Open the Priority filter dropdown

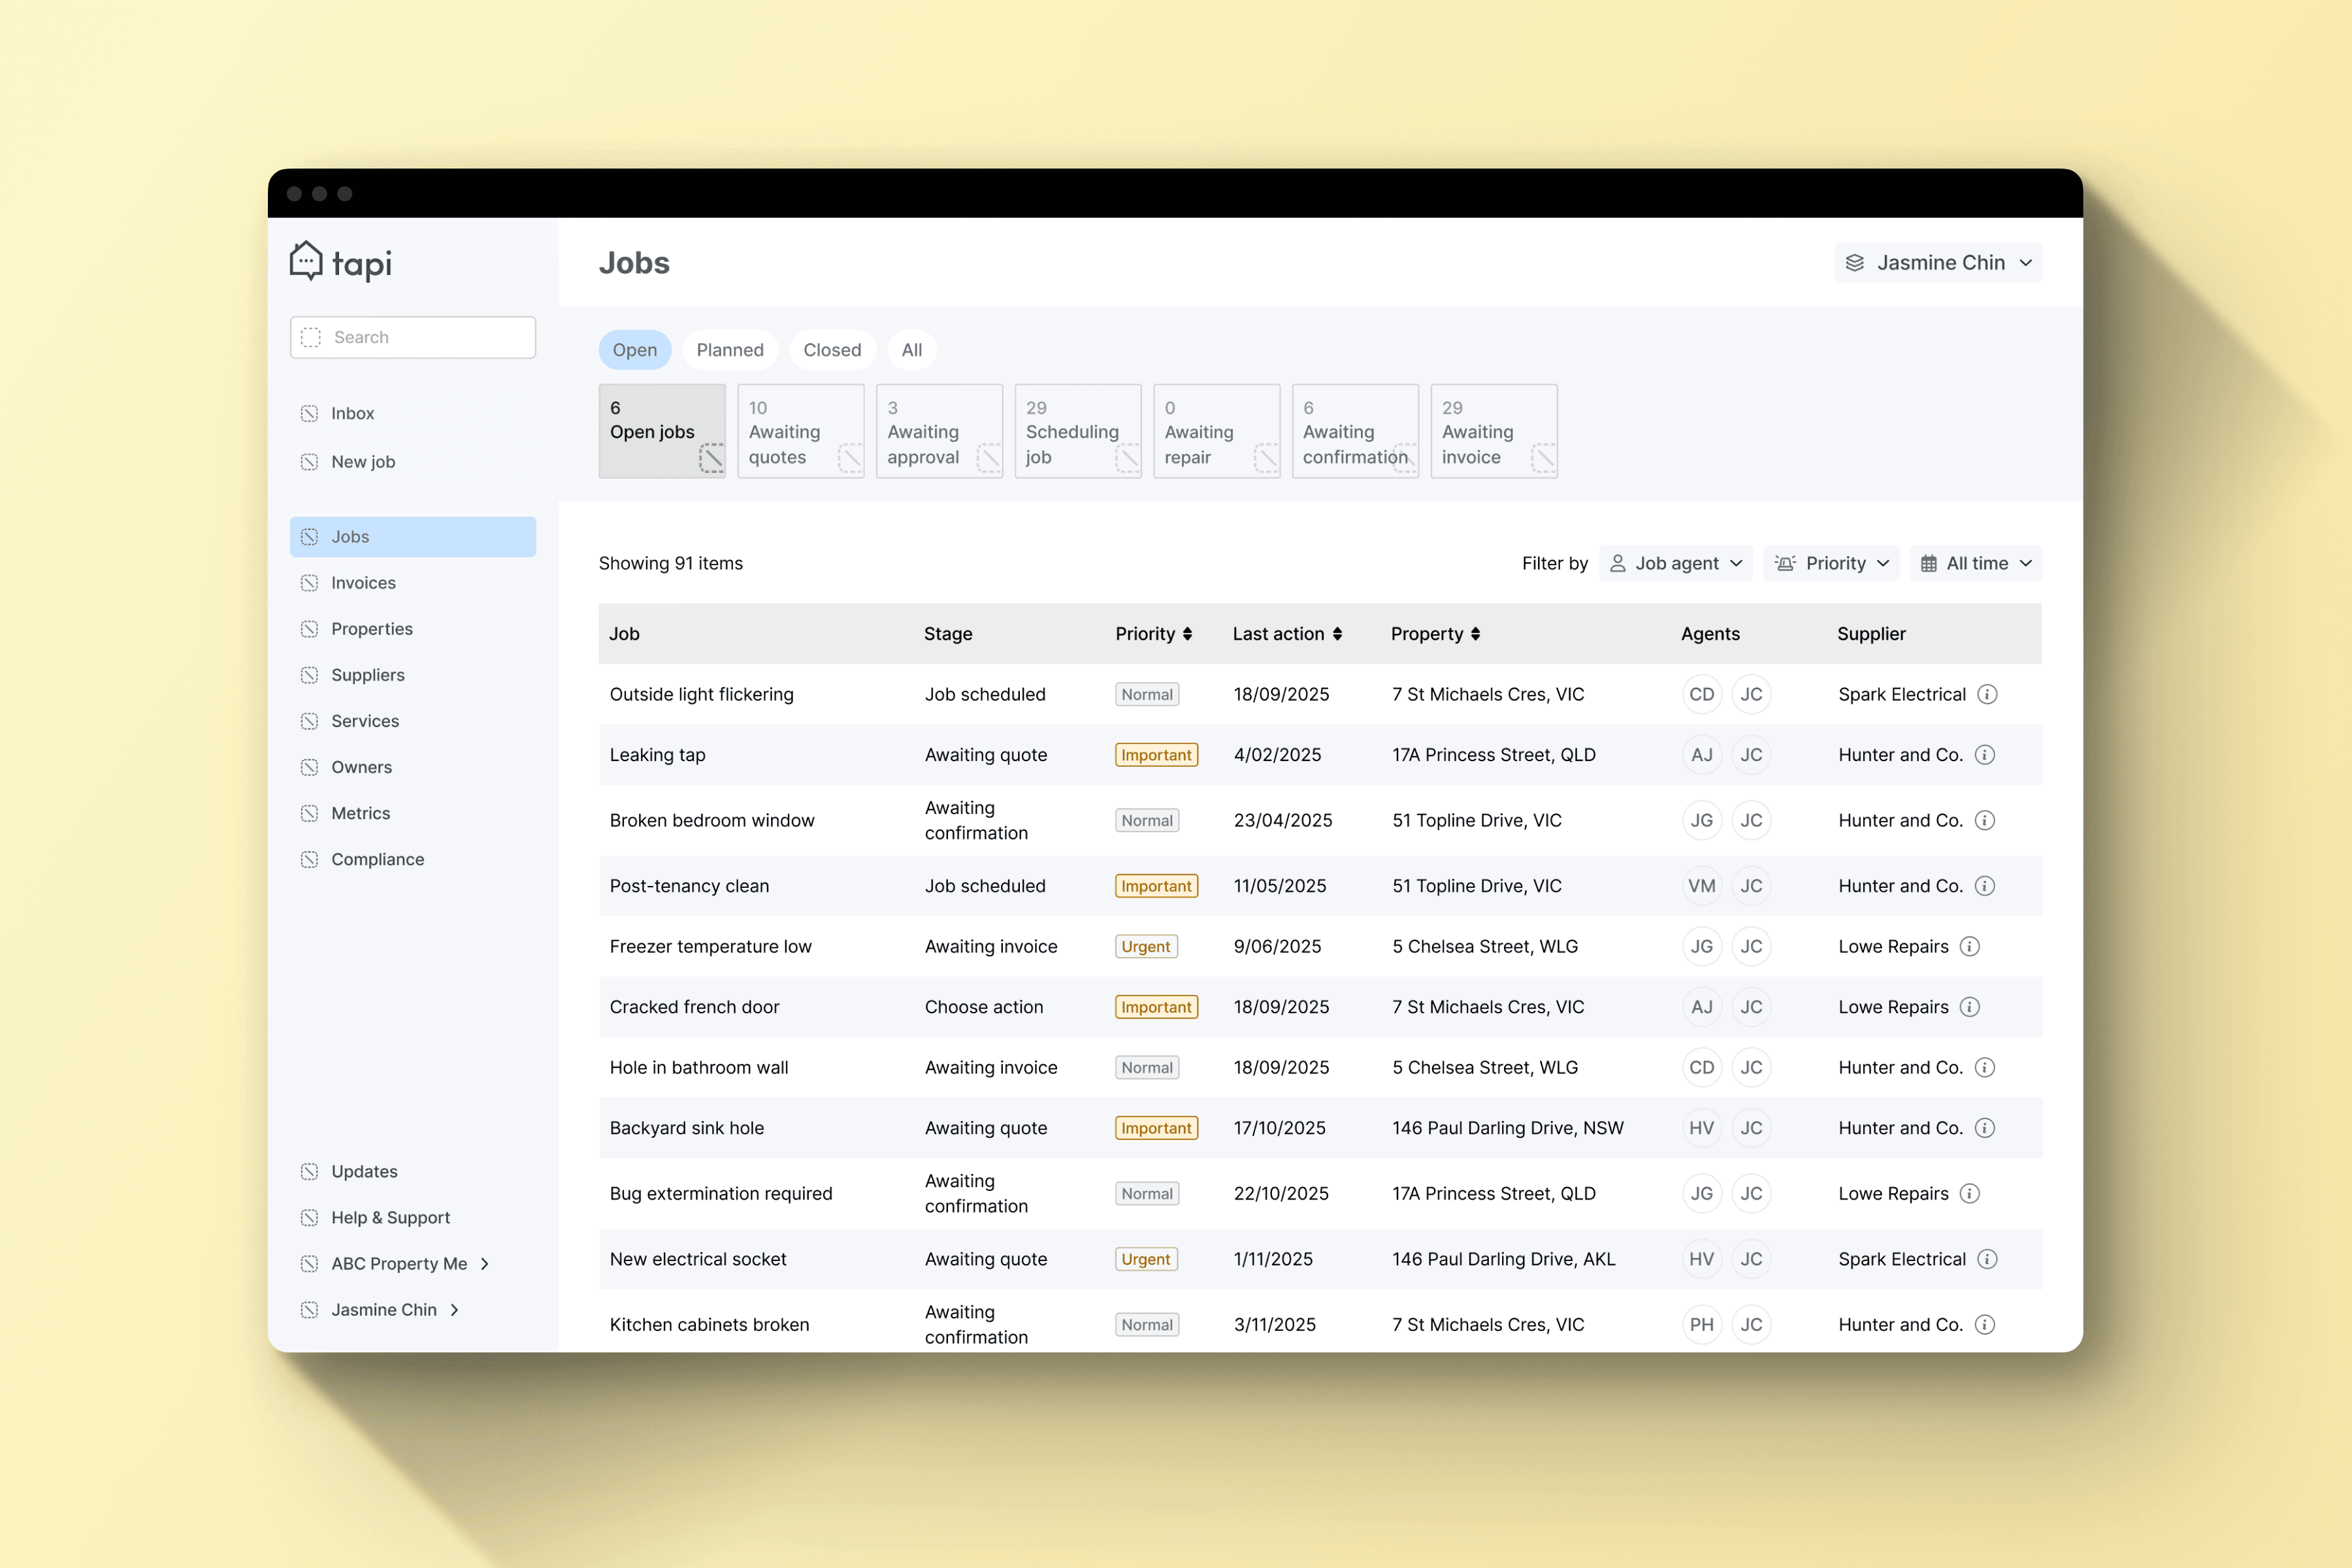[x=1832, y=563]
